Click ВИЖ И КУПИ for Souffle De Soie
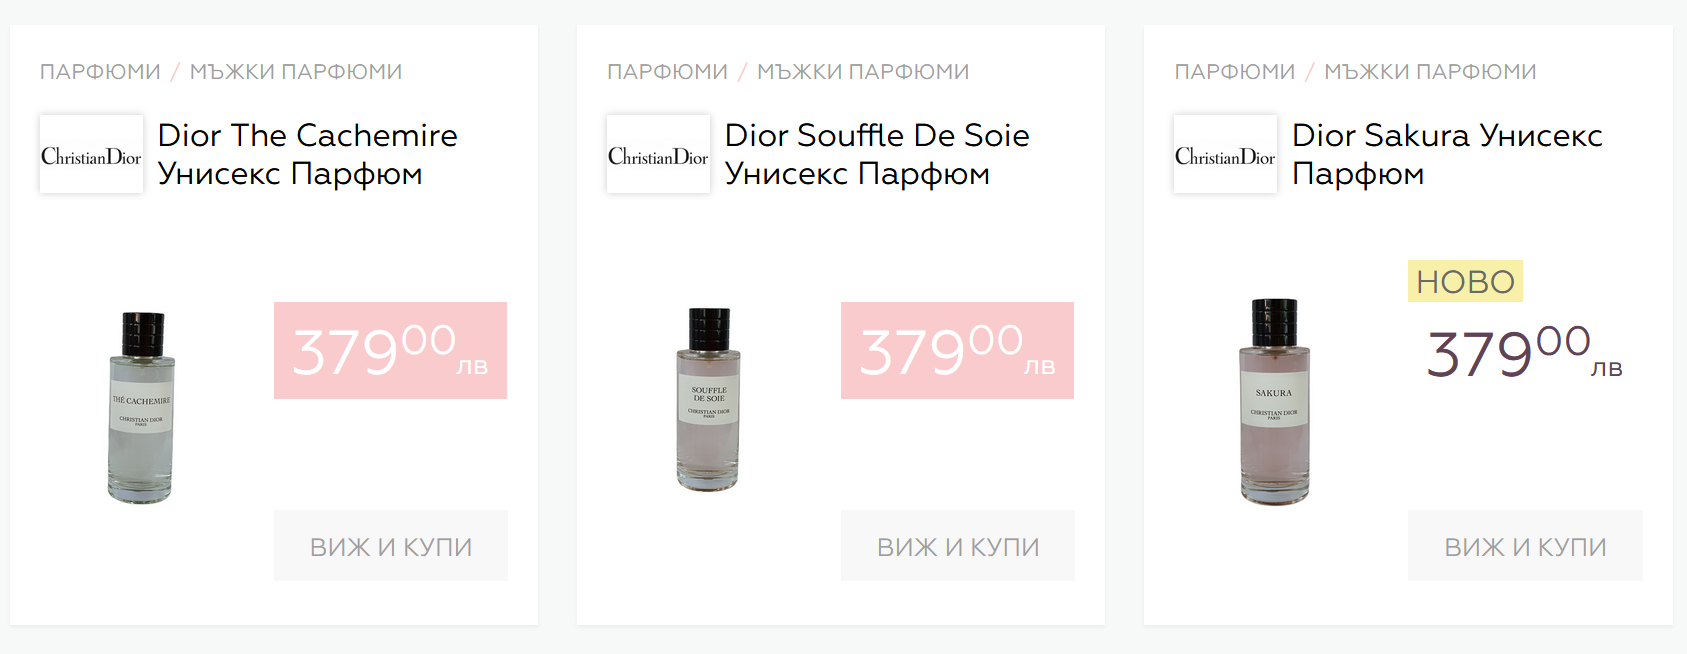Screen dimensions: 1687x654 (x=958, y=546)
